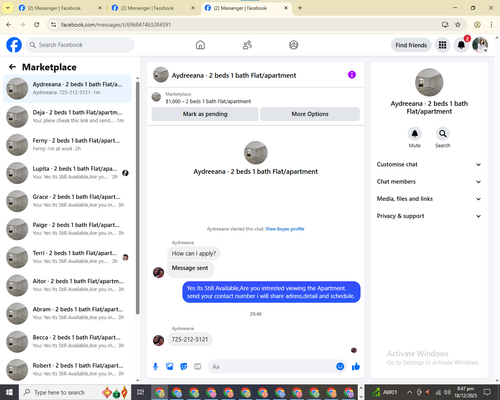
Task: Open the View buyer profile link
Action: pos(285,229)
